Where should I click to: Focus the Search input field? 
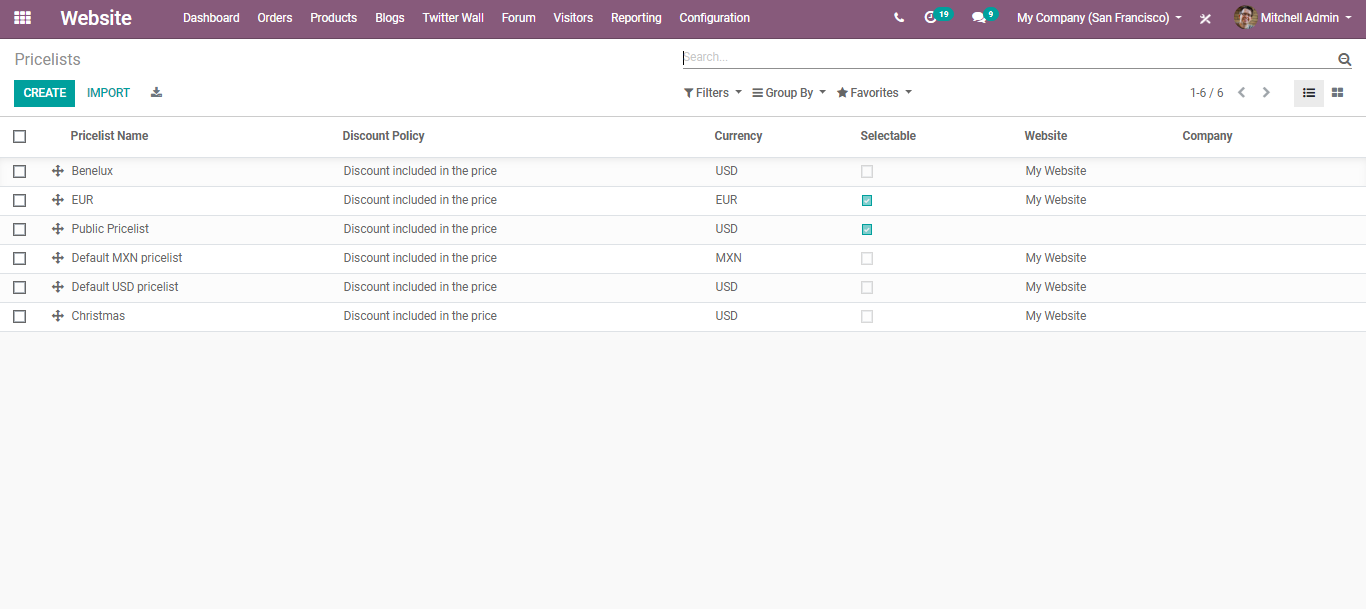(x=1008, y=58)
